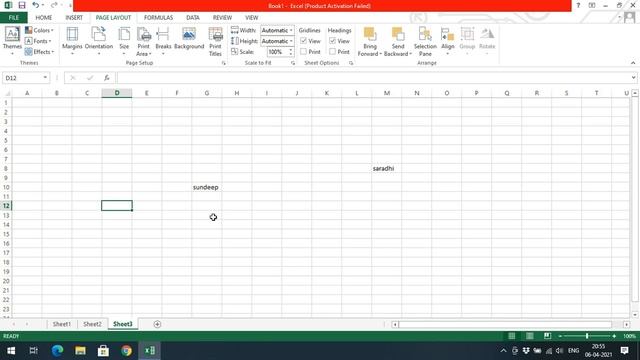Select the Sheet3 tab
Image resolution: width=640 pixels, height=360 pixels.
(122, 324)
